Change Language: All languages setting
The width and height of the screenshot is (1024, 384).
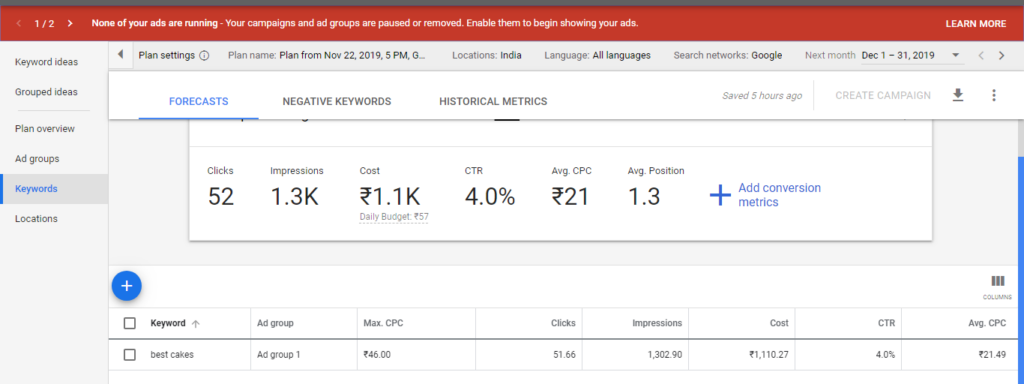click(x=597, y=56)
